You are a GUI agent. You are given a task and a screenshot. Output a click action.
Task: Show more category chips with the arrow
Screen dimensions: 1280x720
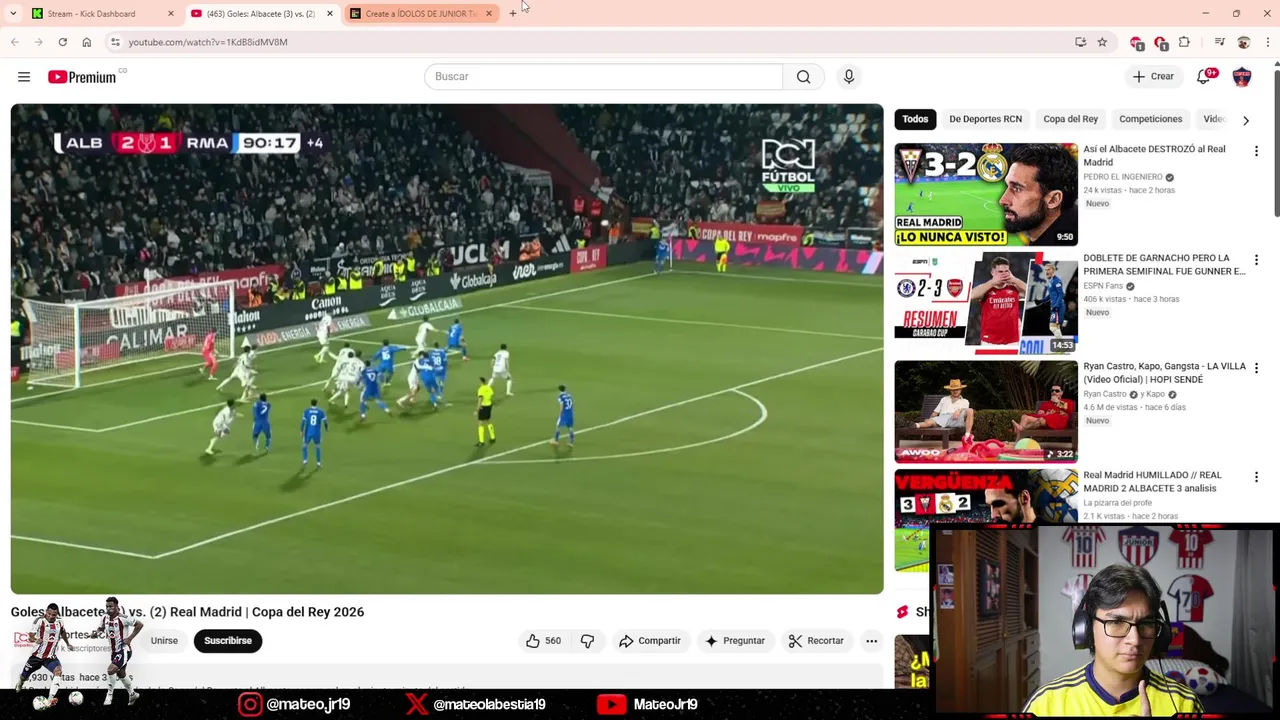click(x=1245, y=120)
